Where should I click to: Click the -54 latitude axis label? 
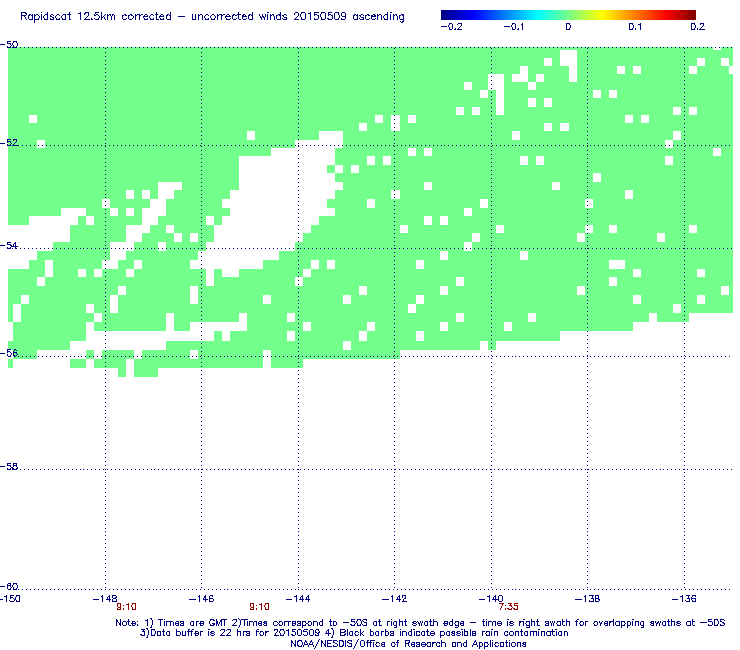point(9,245)
